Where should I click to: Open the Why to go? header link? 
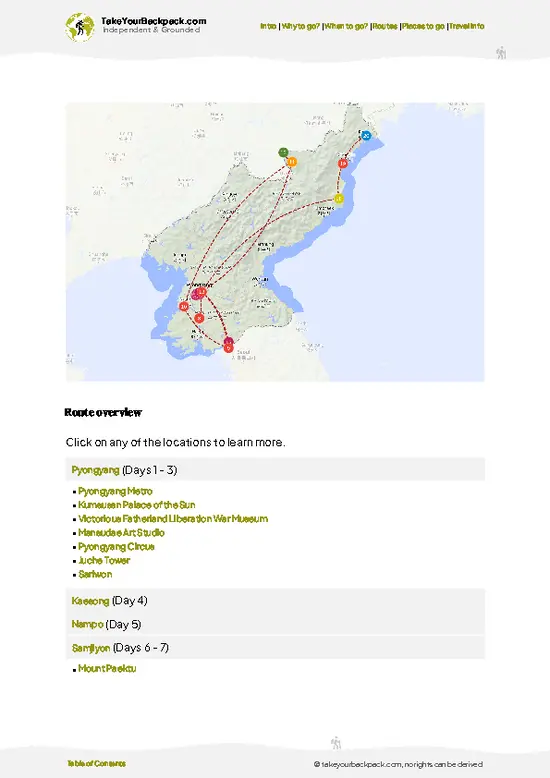click(301, 26)
